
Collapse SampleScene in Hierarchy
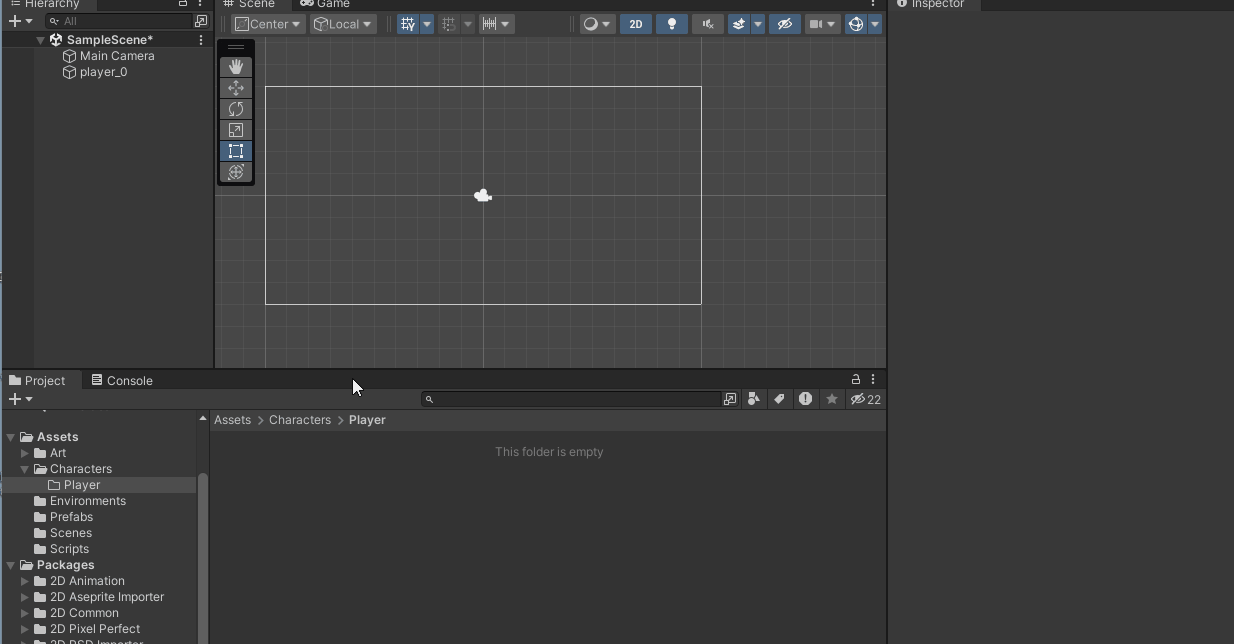click(40, 40)
